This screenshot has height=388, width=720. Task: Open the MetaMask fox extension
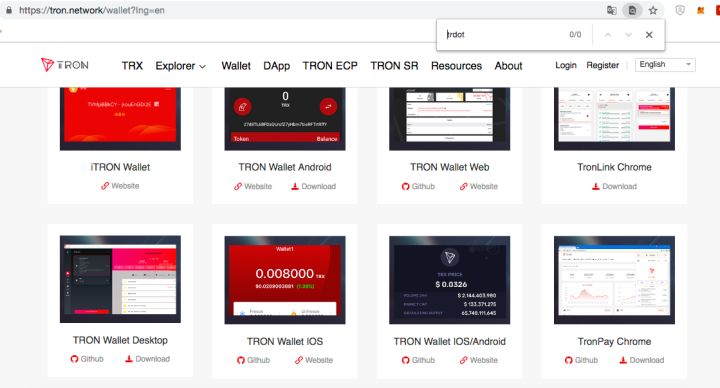pyautogui.click(x=701, y=10)
